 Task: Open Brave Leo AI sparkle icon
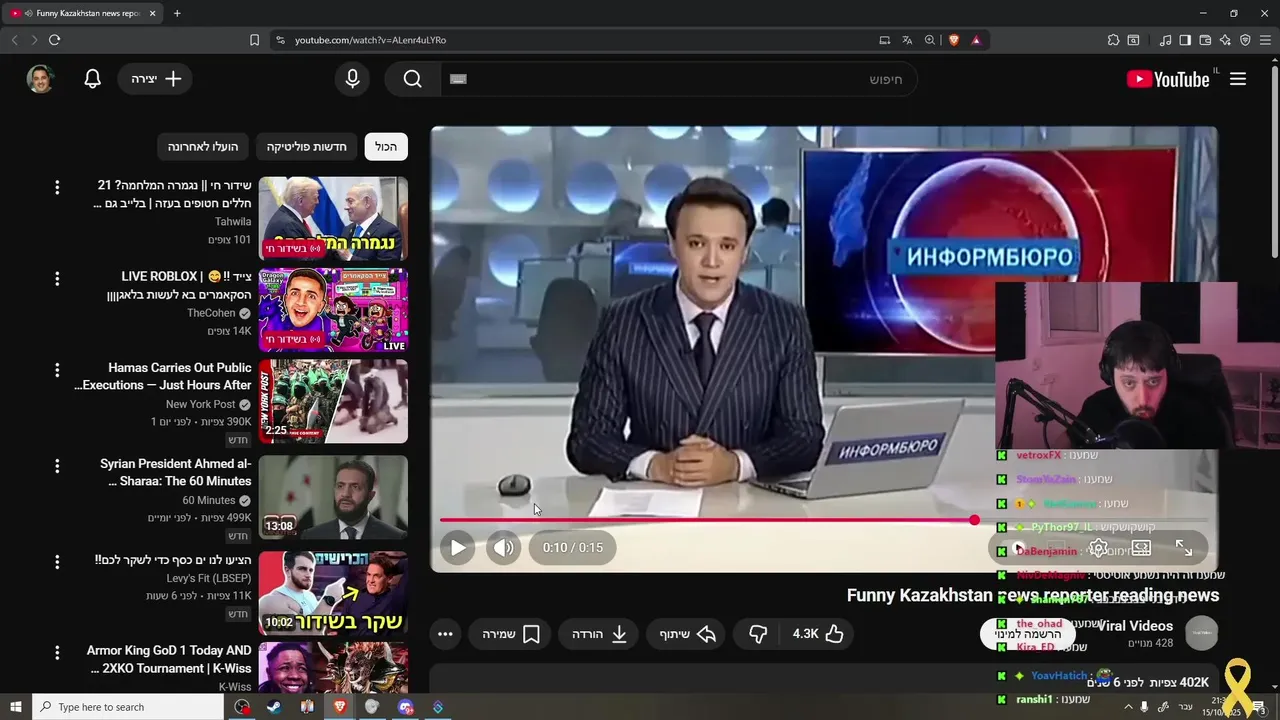point(1225,40)
